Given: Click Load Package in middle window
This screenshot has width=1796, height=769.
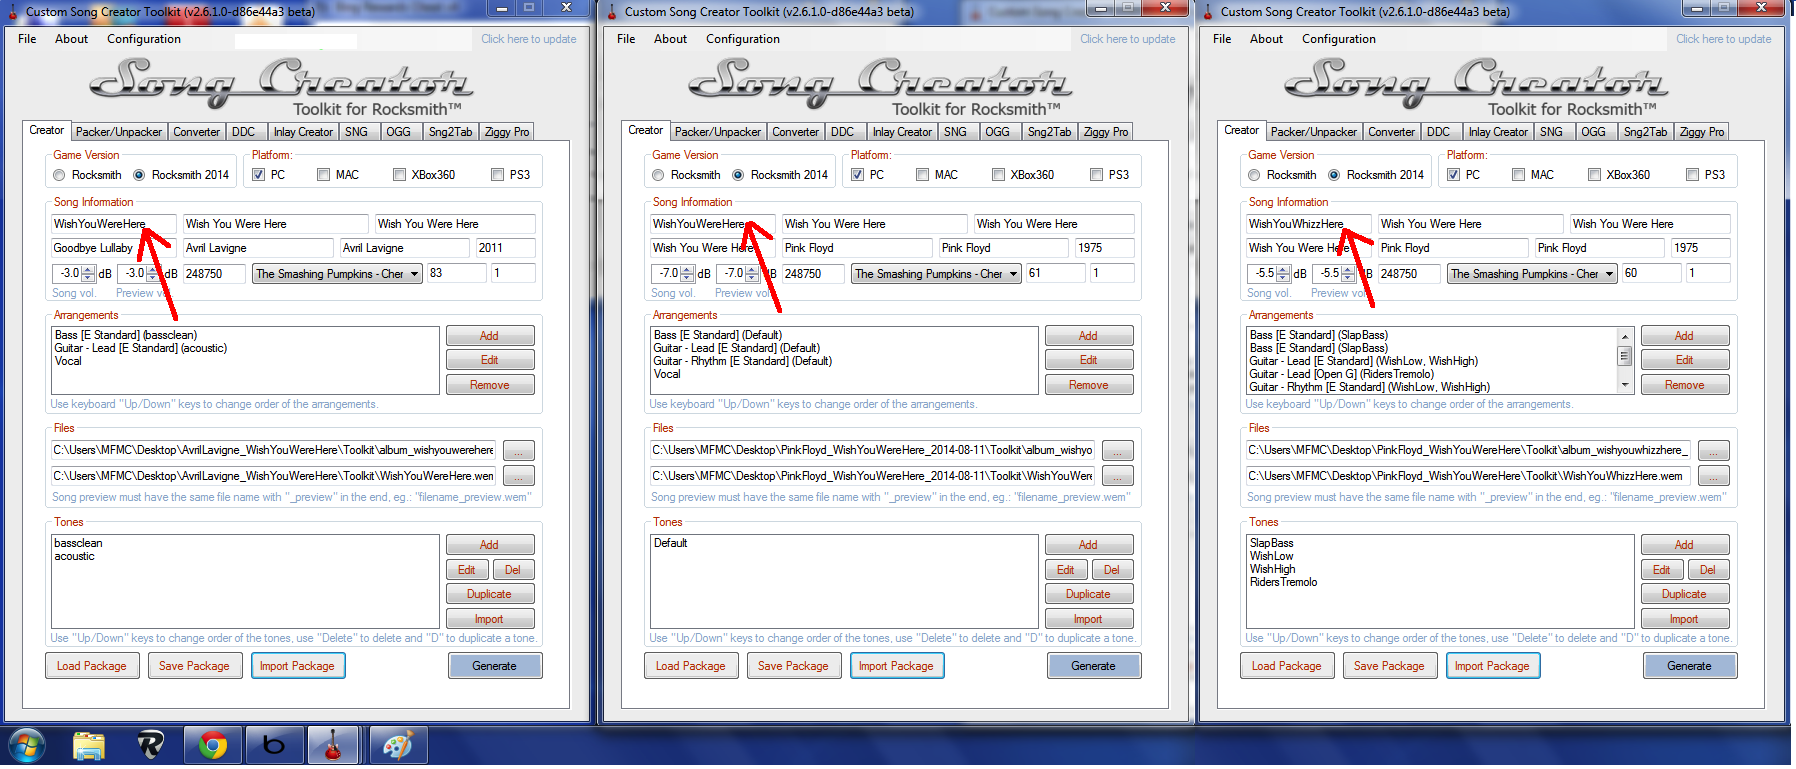Looking at the screenshot, I should coord(691,666).
